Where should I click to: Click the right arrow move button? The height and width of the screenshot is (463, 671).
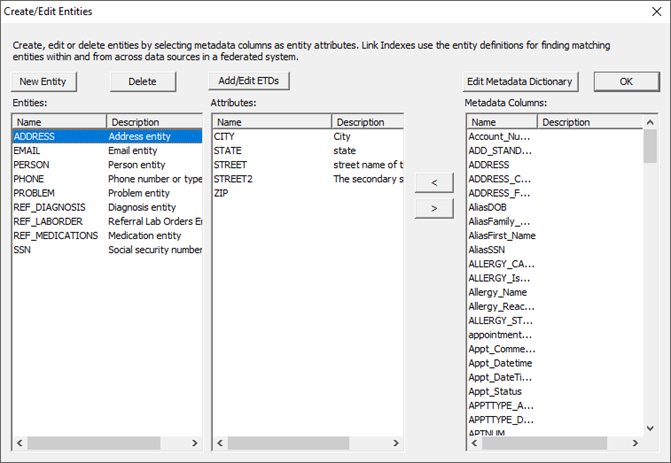(434, 208)
